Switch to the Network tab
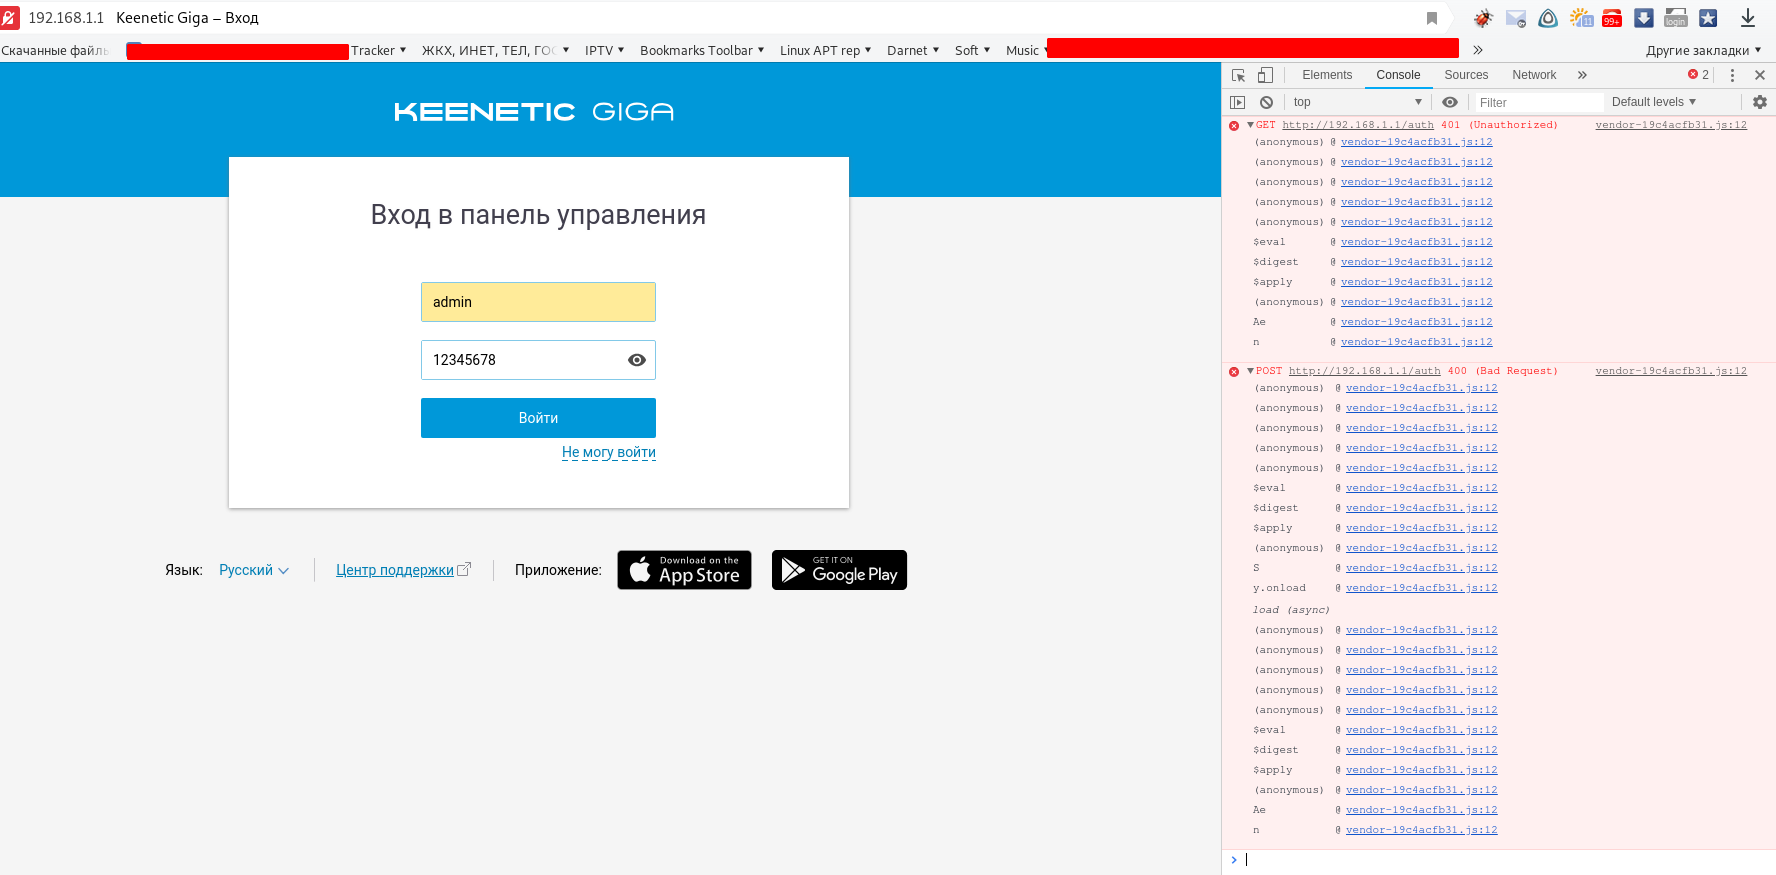The height and width of the screenshot is (875, 1776). pos(1534,75)
